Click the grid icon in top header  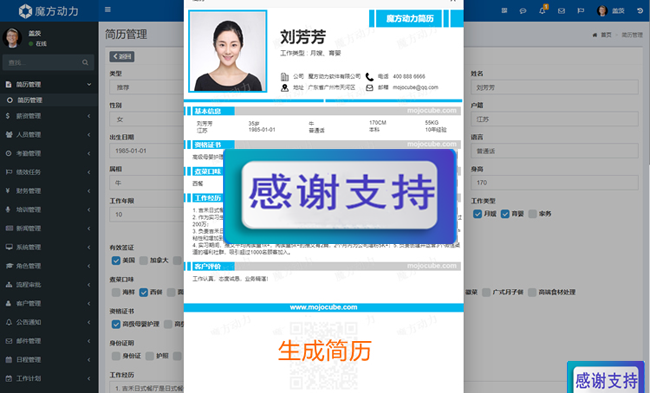click(x=504, y=11)
